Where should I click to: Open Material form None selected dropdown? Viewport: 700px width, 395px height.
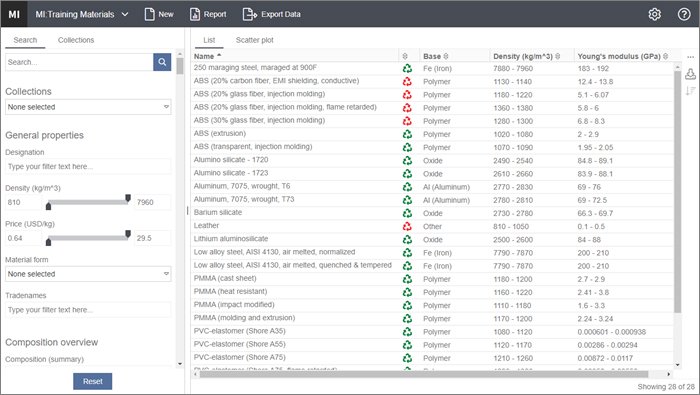tap(88, 274)
